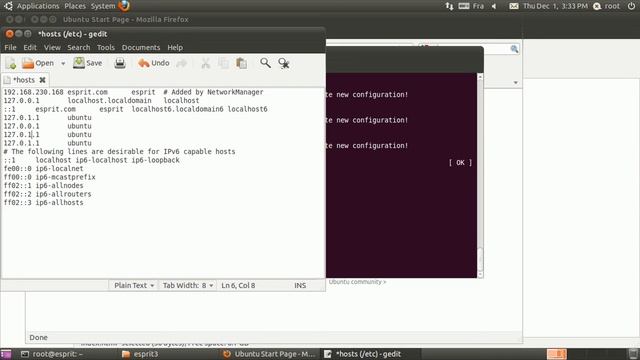Open the View menu

[52, 47]
